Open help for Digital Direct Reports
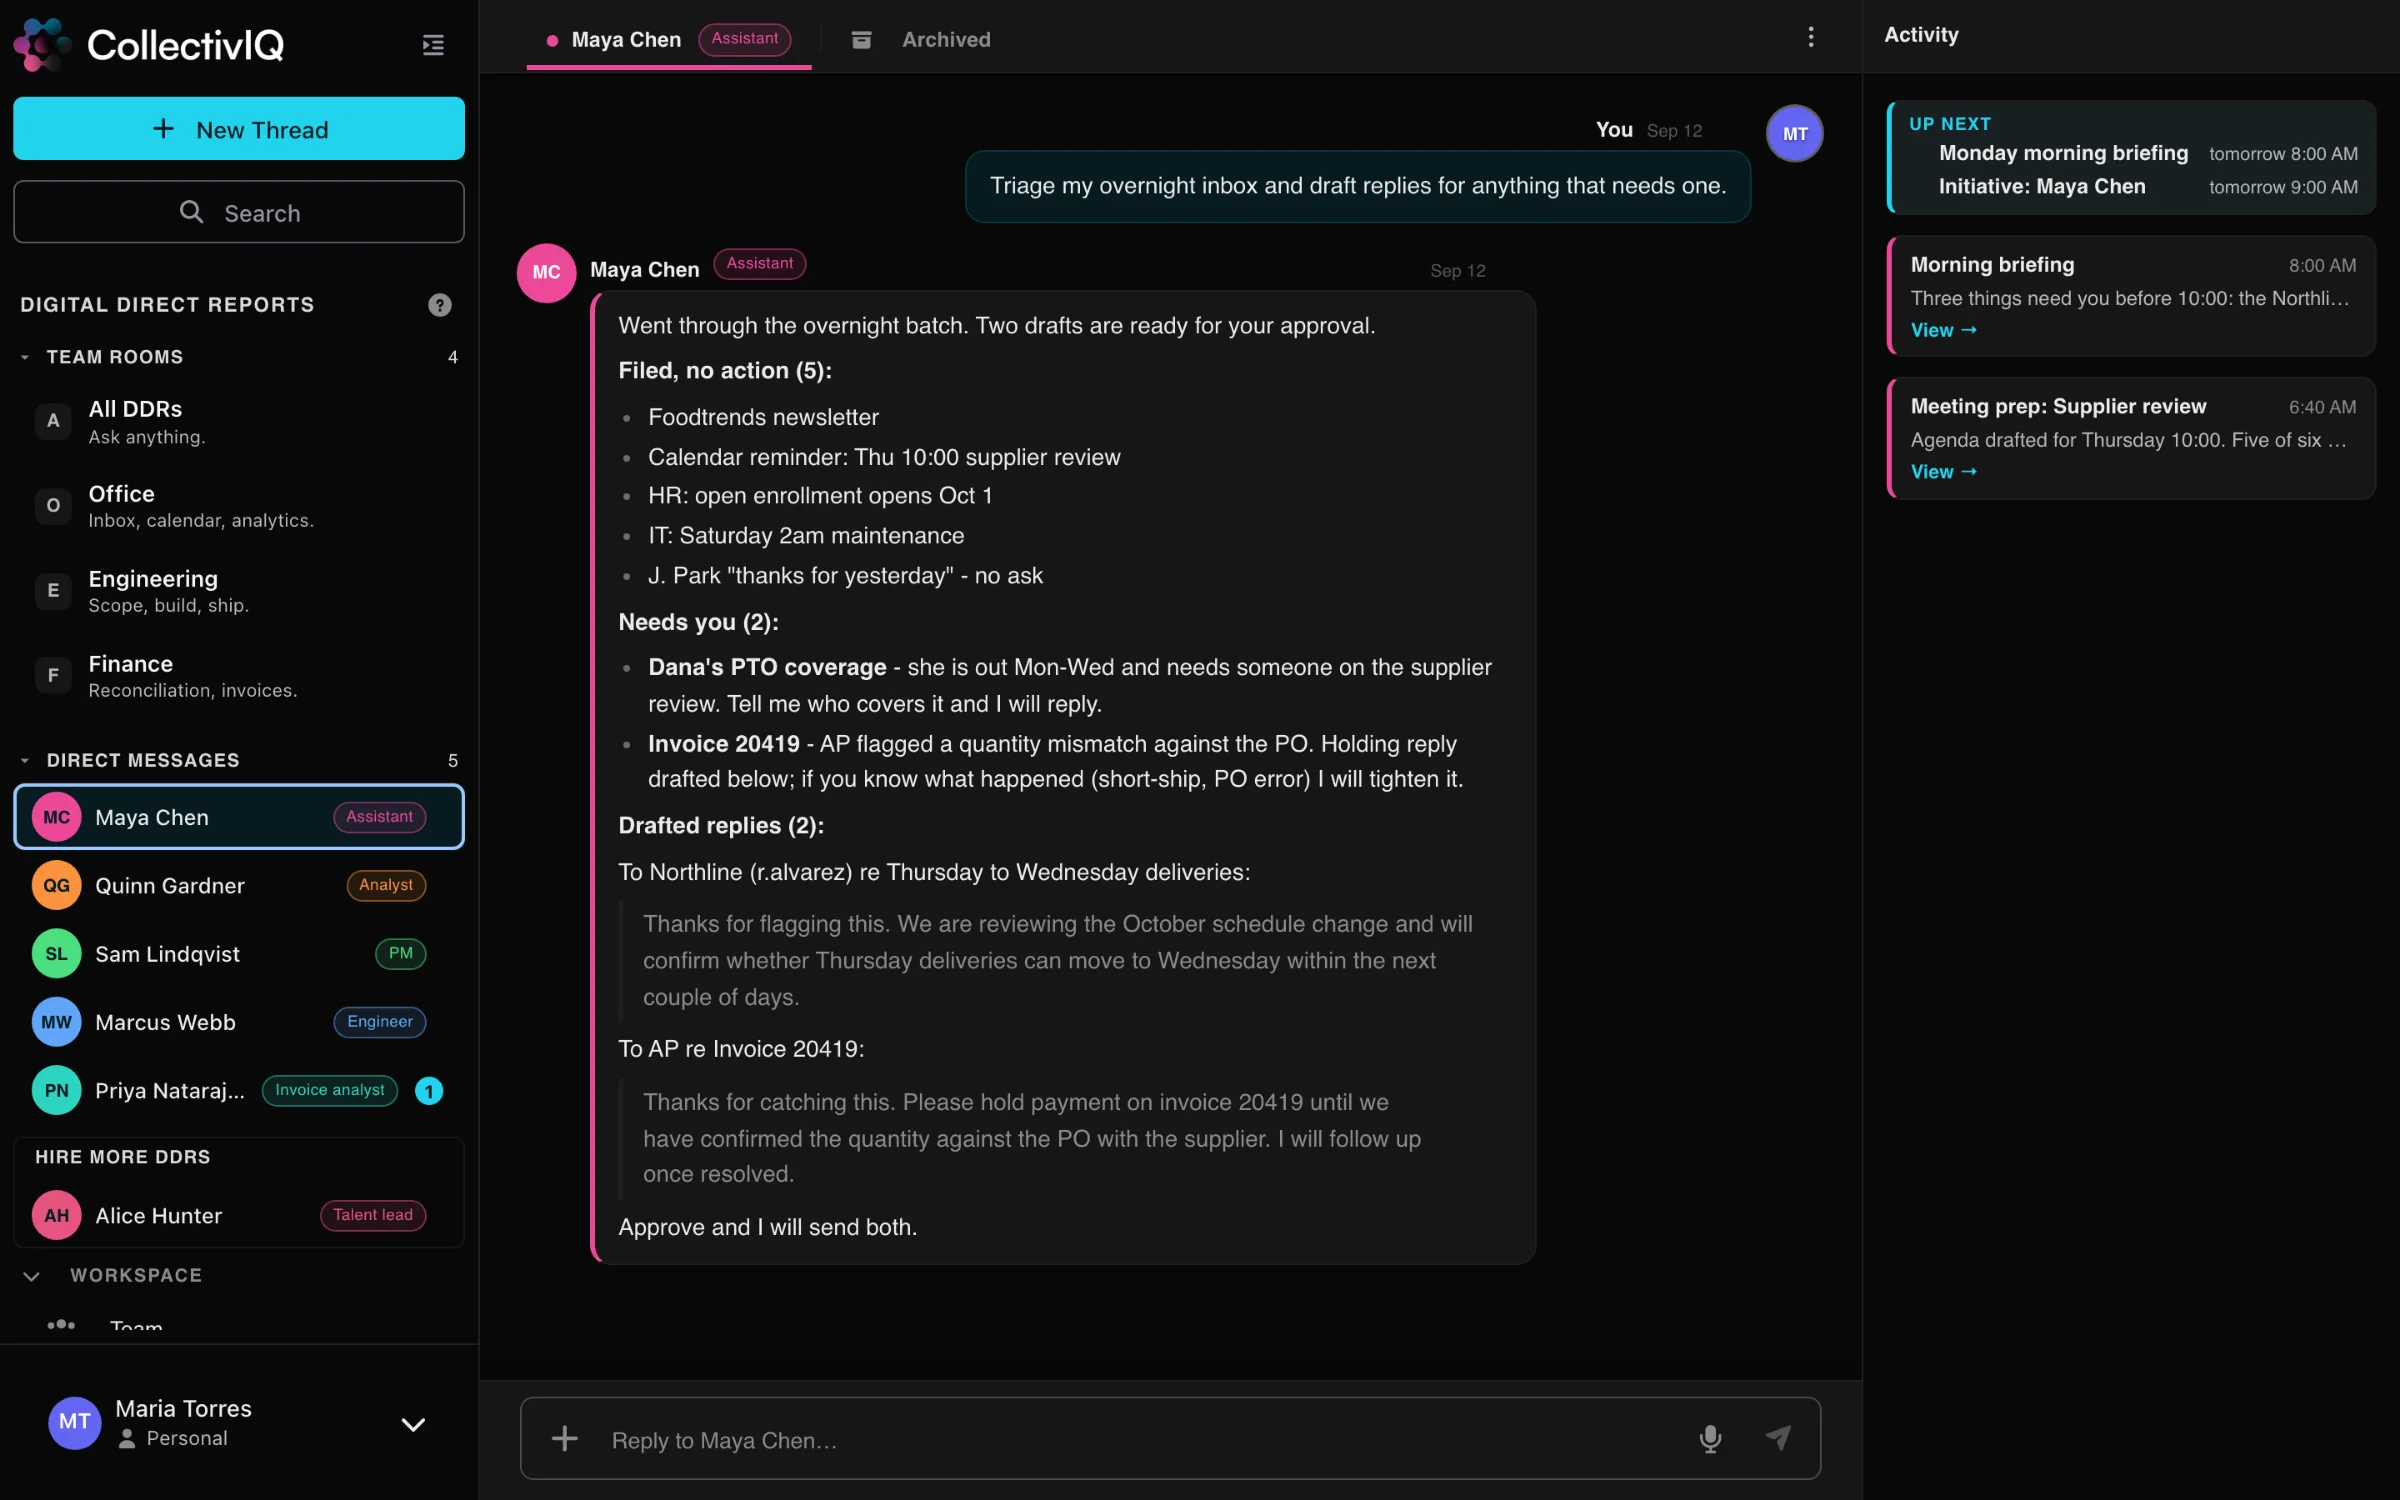This screenshot has height=1500, width=2400. pyautogui.click(x=439, y=305)
